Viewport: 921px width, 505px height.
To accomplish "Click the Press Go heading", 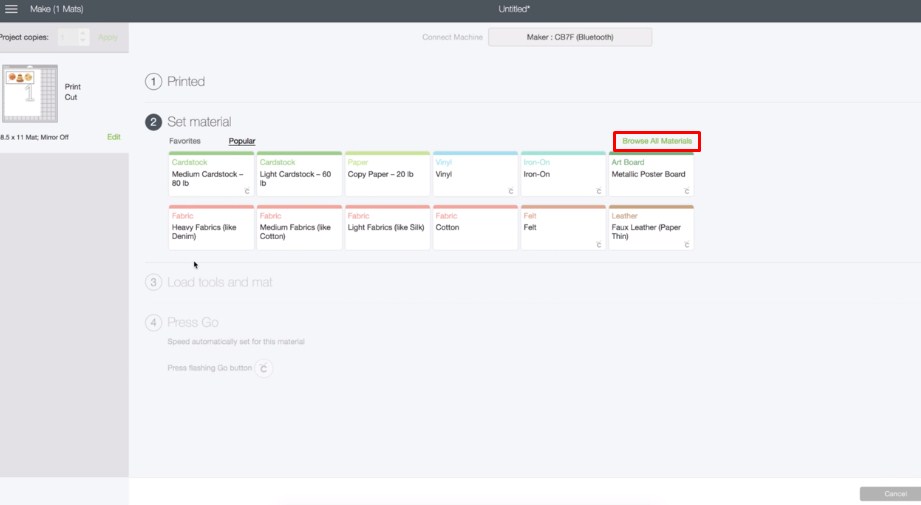I will (193, 322).
